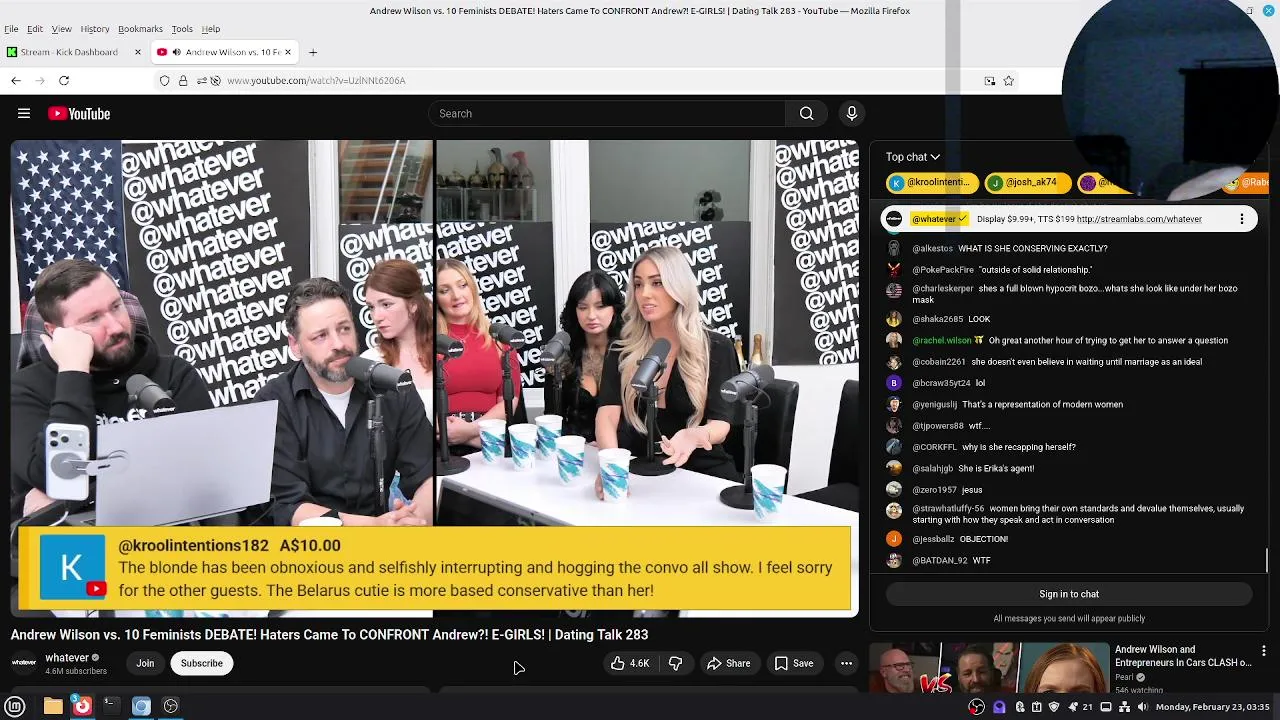1280x720 pixels.
Task: Mute tab via speaker icon on YouTube tab
Action: point(176,52)
